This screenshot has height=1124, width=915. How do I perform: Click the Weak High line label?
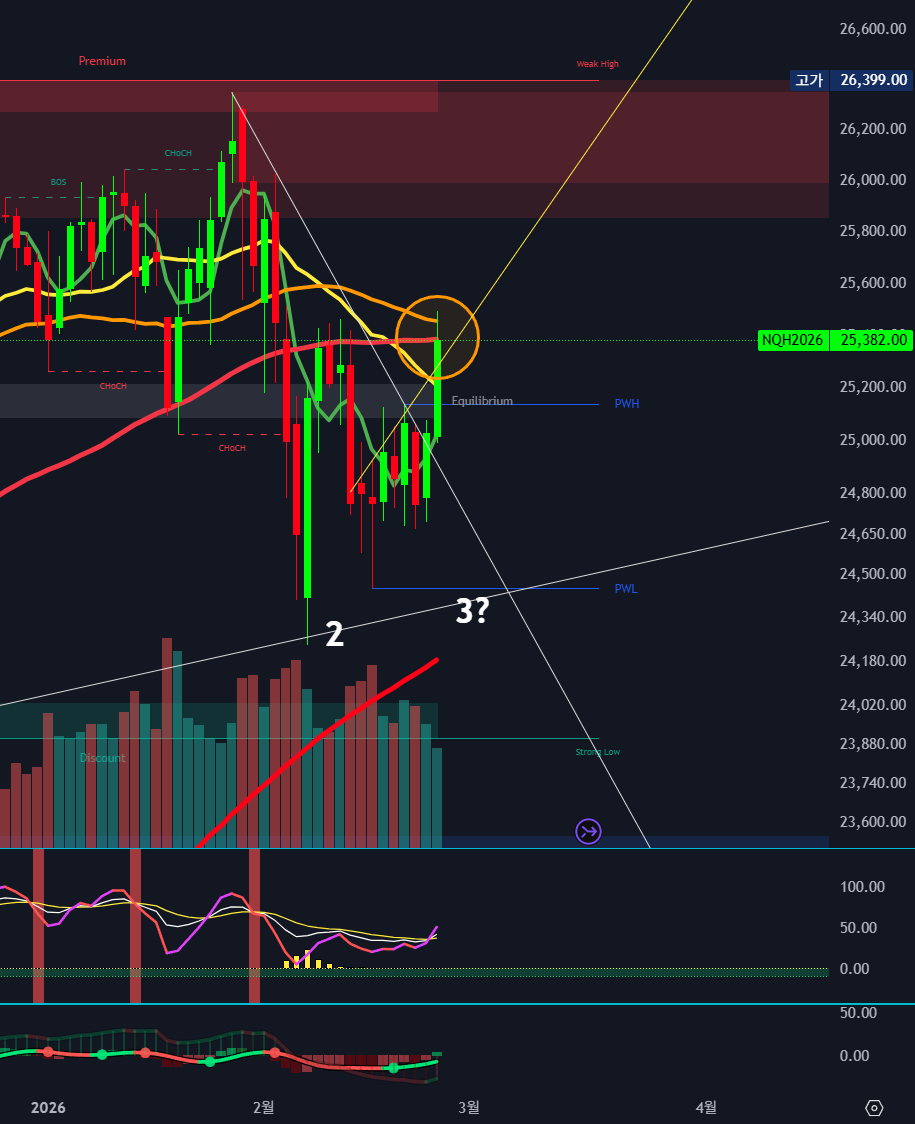pyautogui.click(x=597, y=64)
